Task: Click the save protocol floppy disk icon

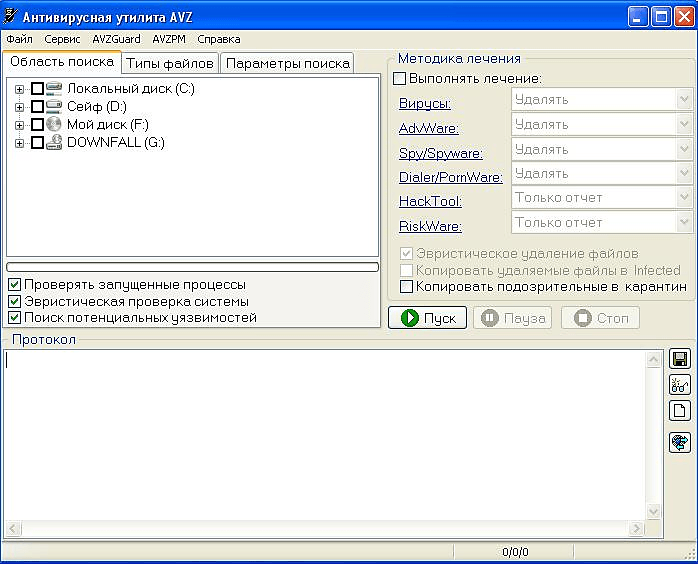Action: (680, 360)
